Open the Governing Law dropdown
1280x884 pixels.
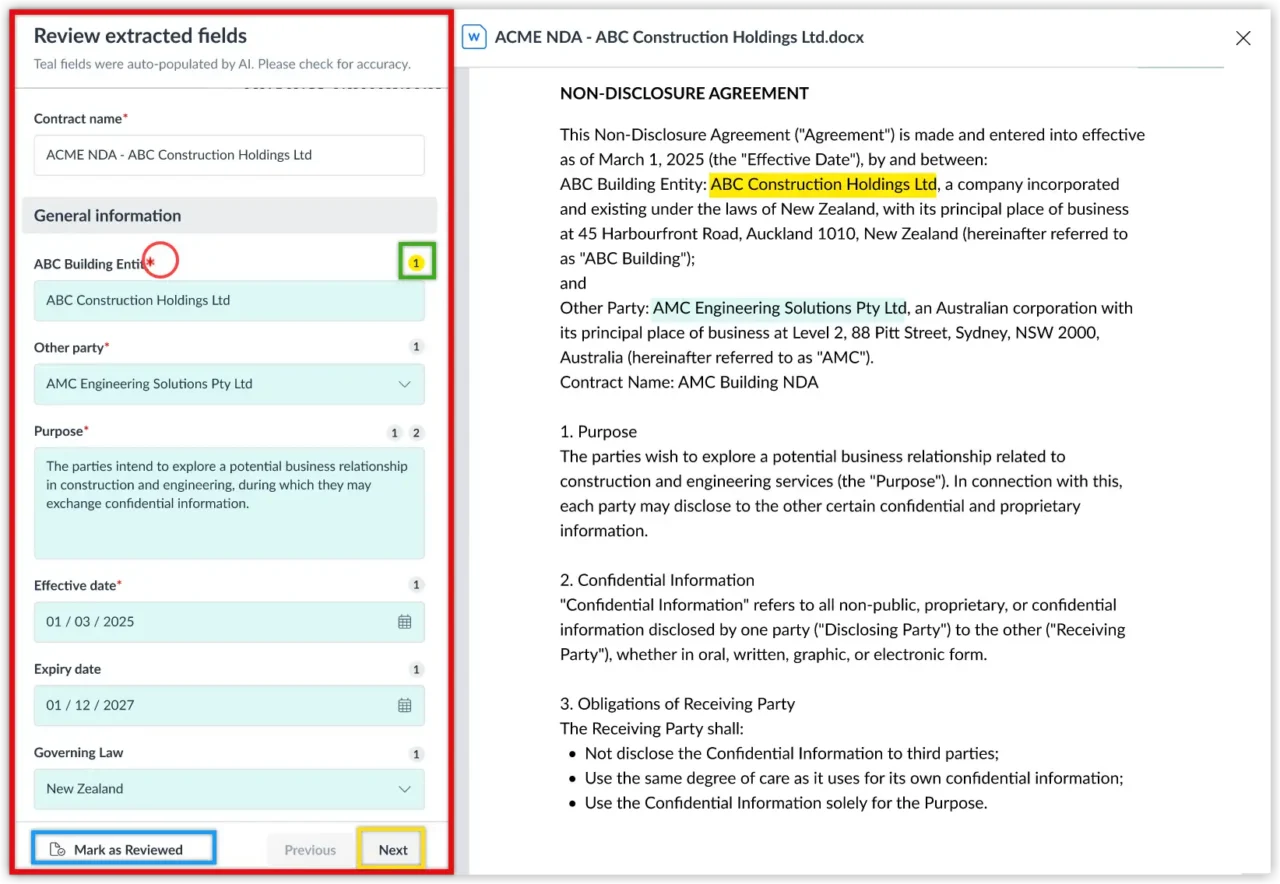pyautogui.click(x=404, y=789)
